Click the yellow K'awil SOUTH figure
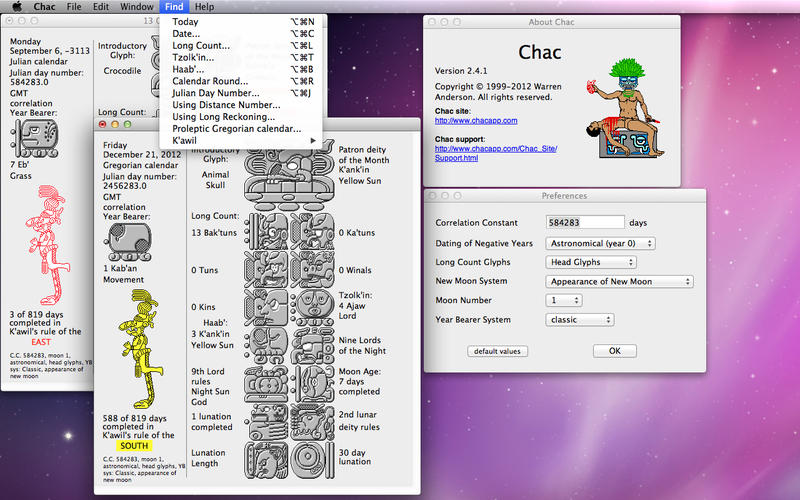800x500 pixels. click(x=140, y=348)
